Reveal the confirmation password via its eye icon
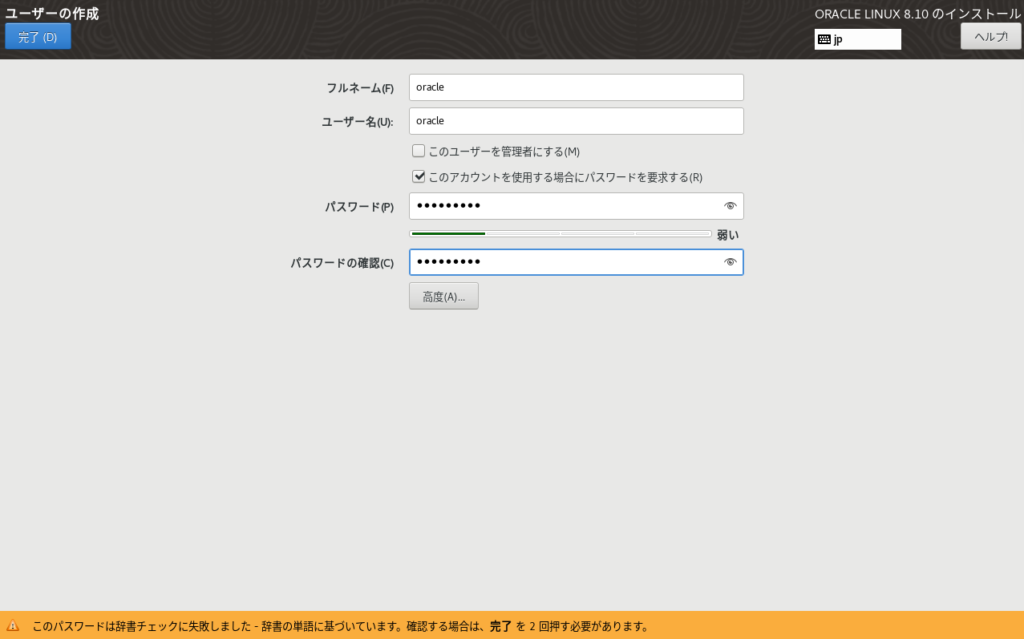 point(730,262)
